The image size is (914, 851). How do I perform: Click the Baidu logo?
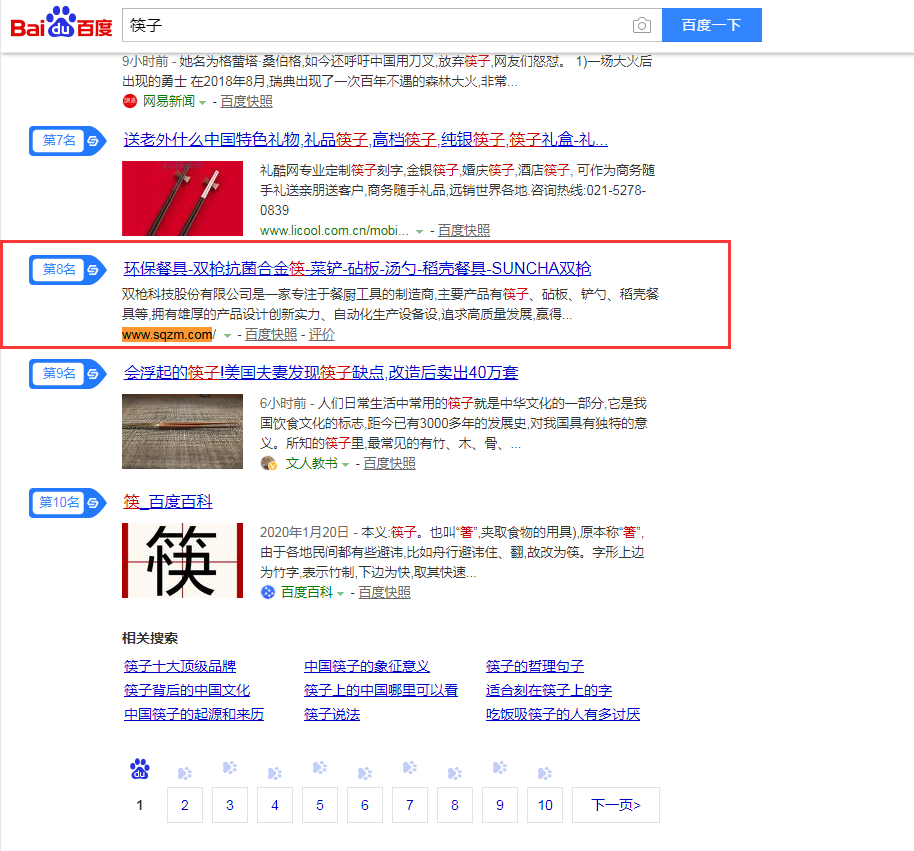(61, 23)
